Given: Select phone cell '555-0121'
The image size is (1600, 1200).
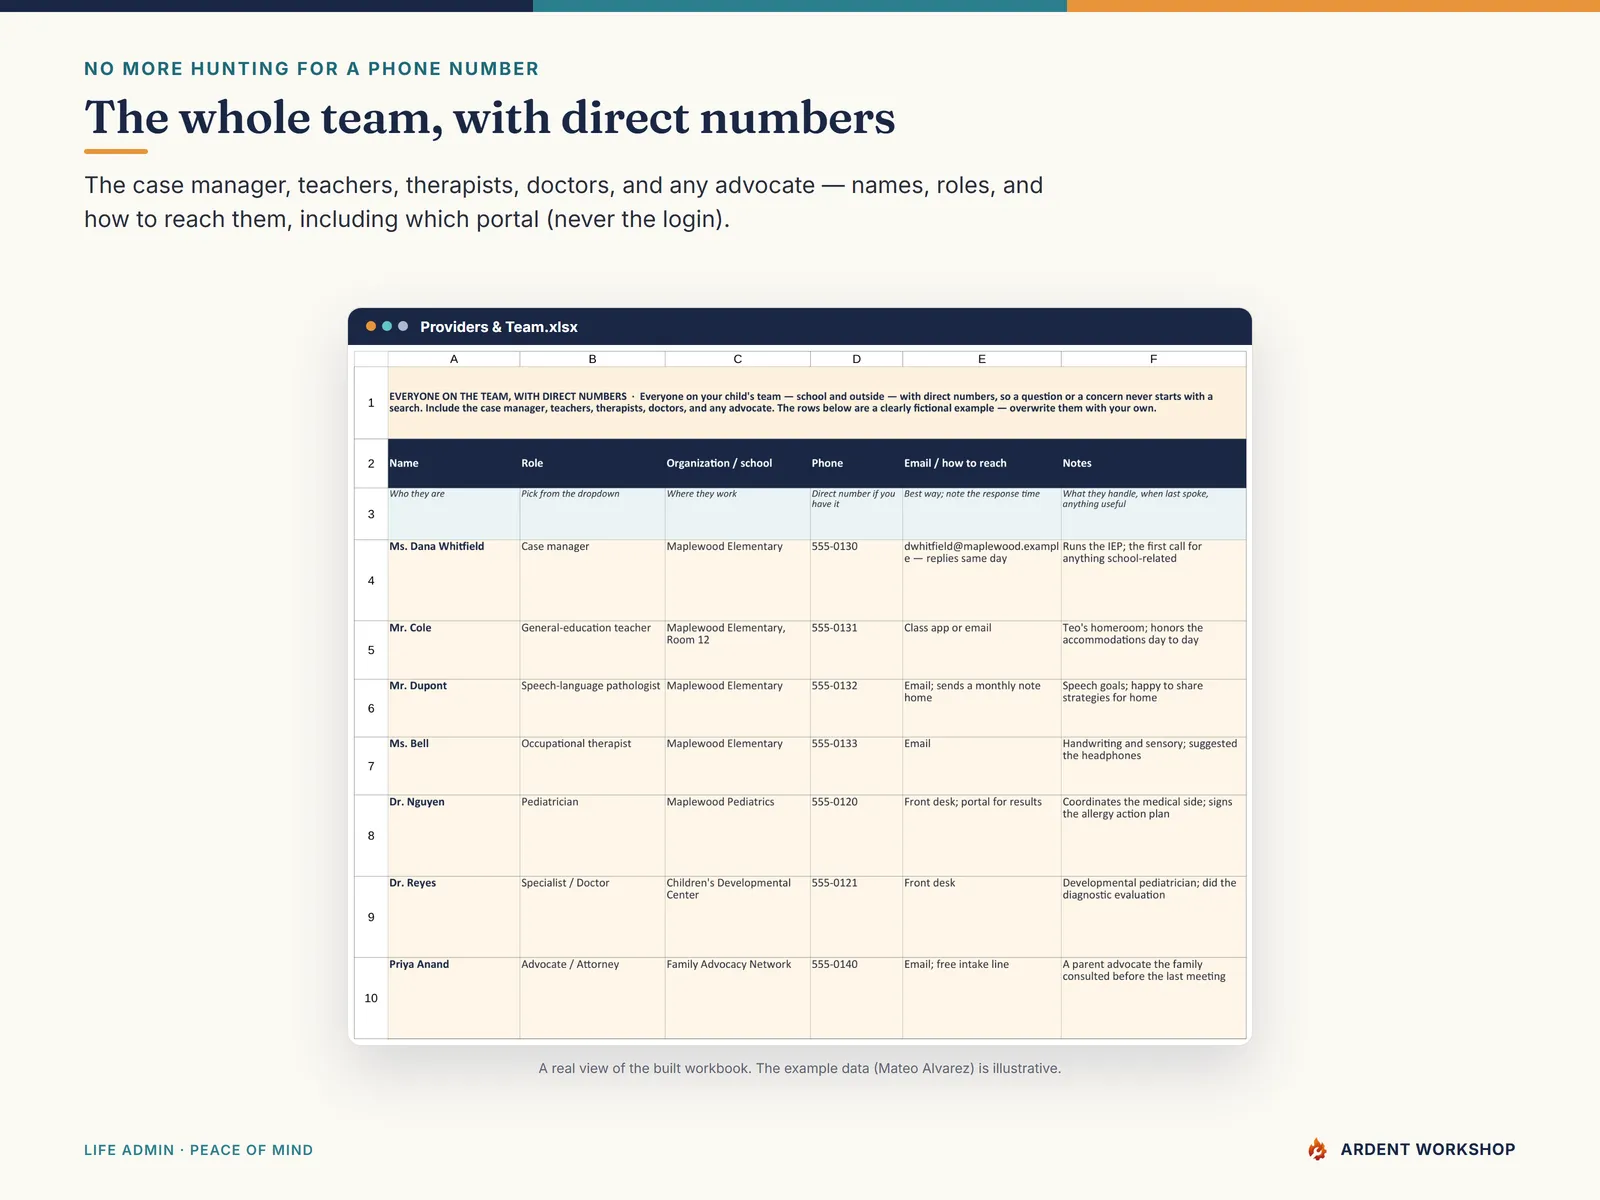Looking at the screenshot, I should tap(856, 917).
